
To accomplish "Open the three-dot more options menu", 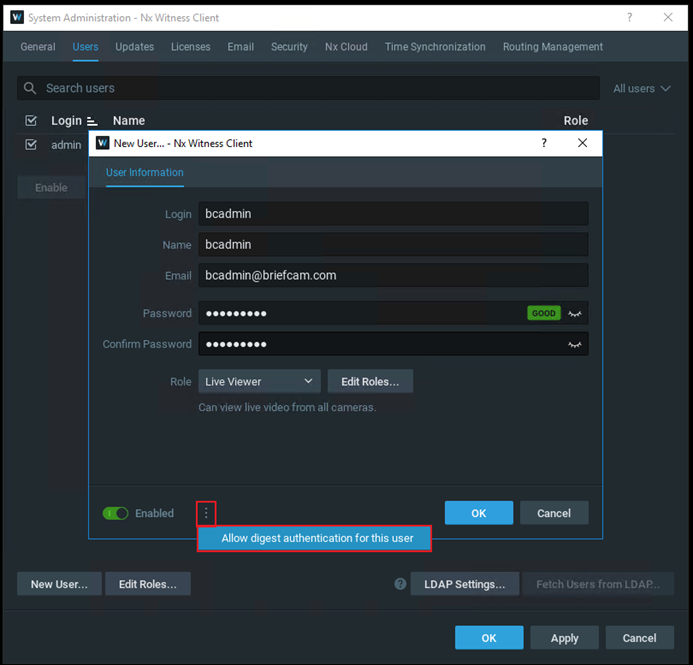I will 206,513.
